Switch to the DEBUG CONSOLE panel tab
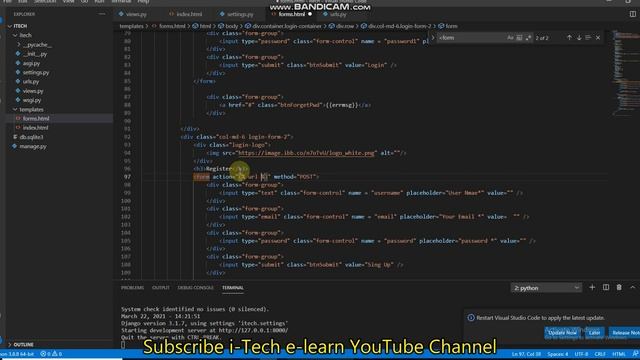640x360 pixels. (196, 288)
